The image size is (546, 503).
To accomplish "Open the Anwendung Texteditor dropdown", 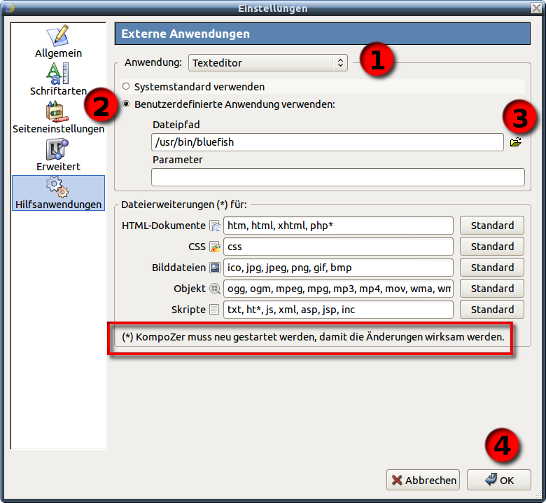I will (x=268, y=63).
